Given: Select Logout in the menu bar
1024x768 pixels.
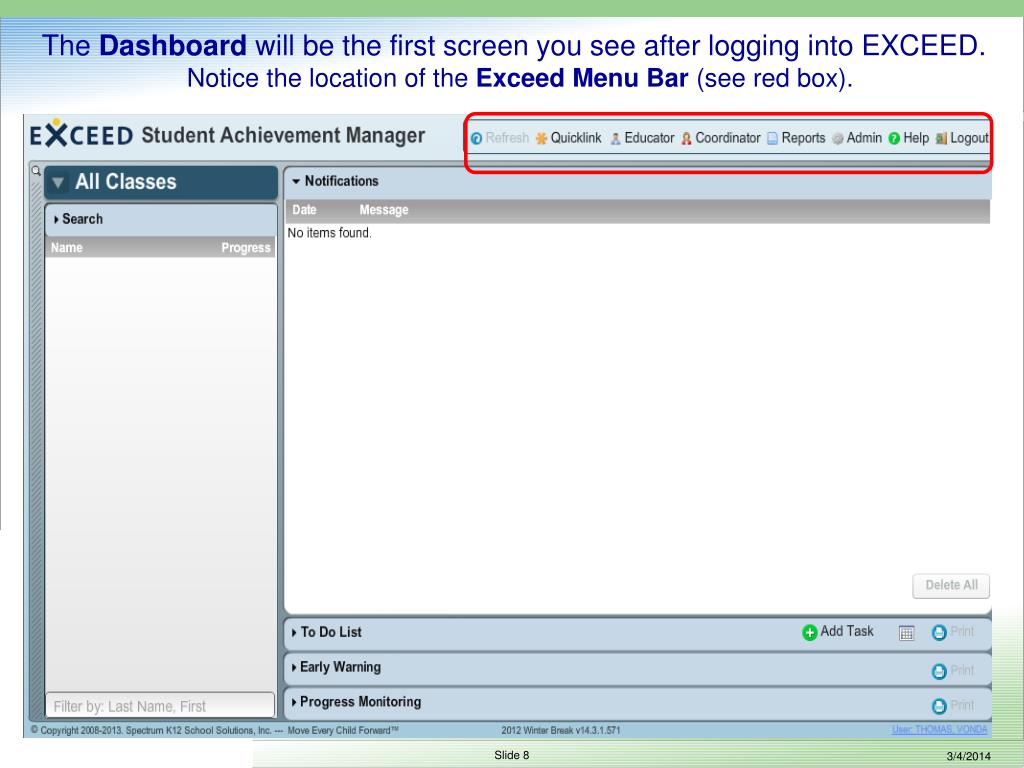Looking at the screenshot, I should pyautogui.click(x=969, y=138).
